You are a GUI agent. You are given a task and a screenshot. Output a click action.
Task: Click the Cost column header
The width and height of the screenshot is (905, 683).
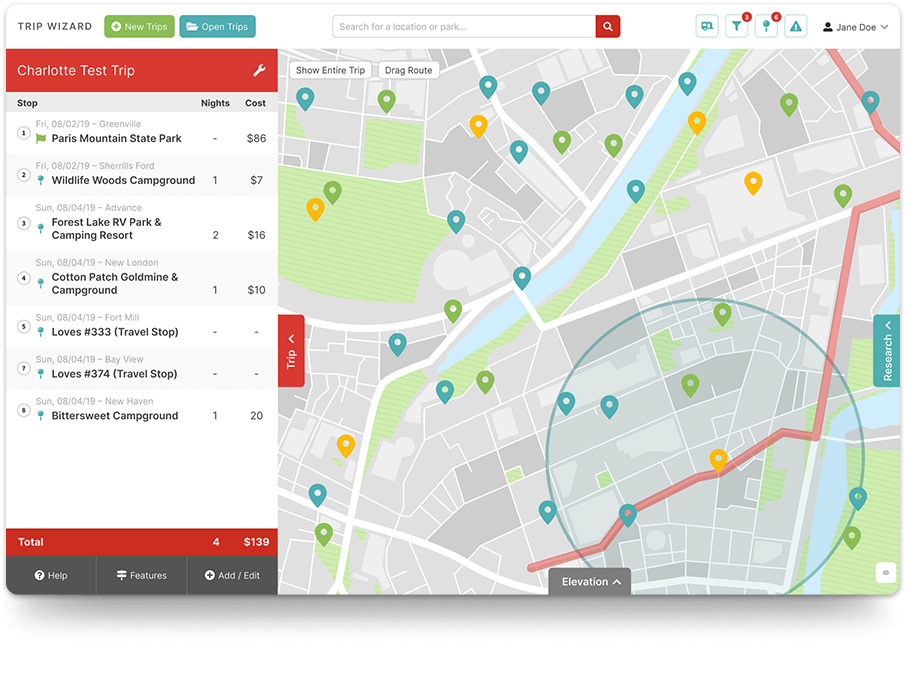point(255,103)
